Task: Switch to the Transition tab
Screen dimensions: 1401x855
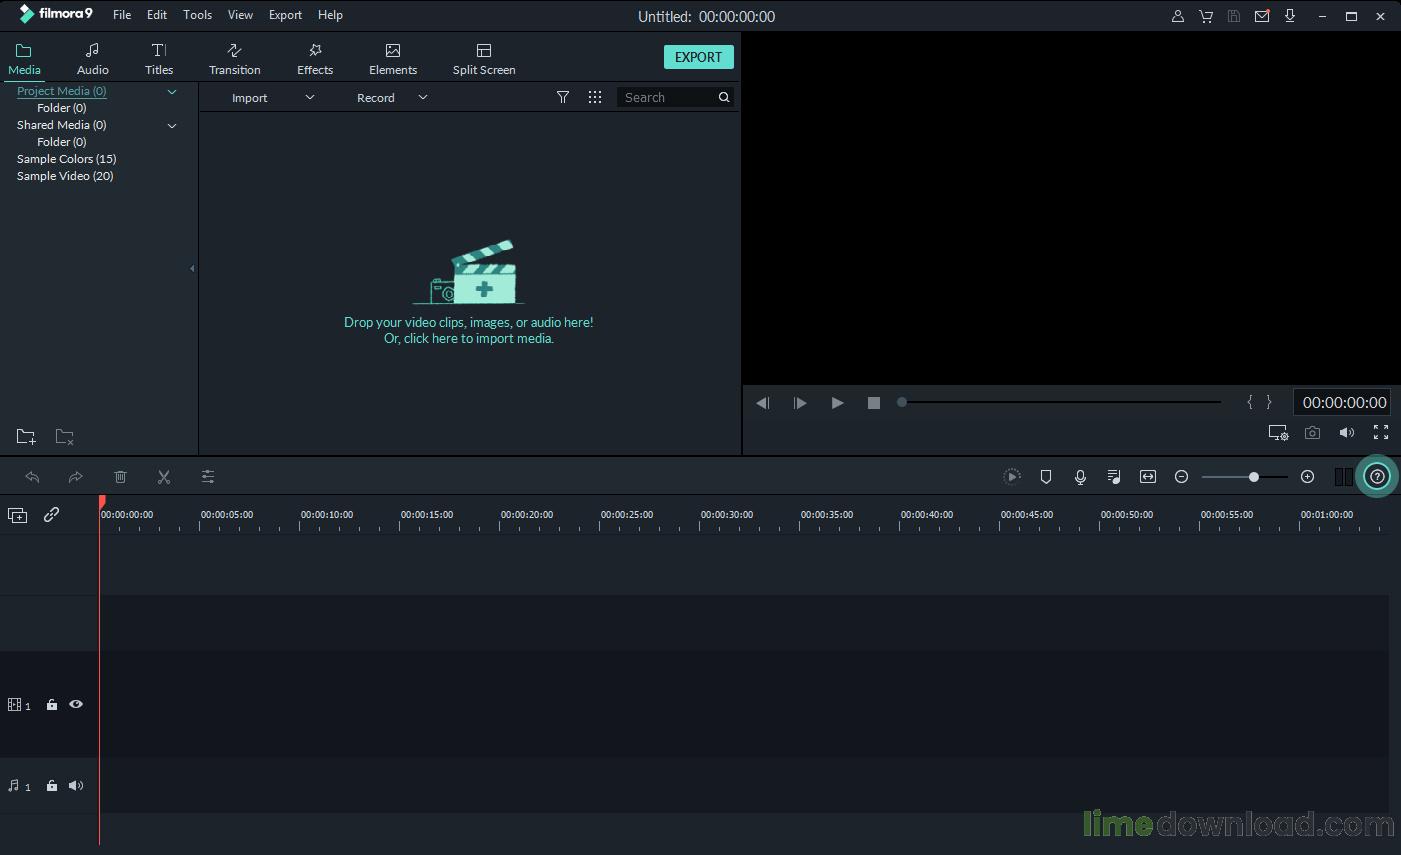Action: (x=235, y=59)
